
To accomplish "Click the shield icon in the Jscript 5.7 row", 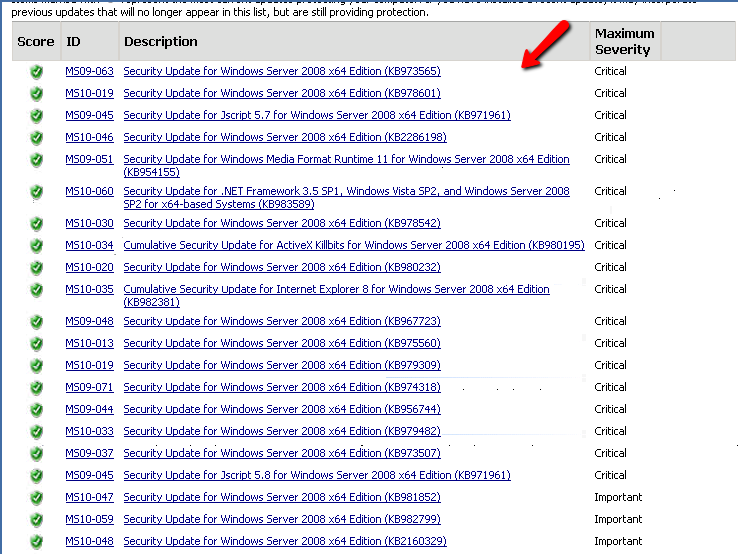I will [36, 115].
